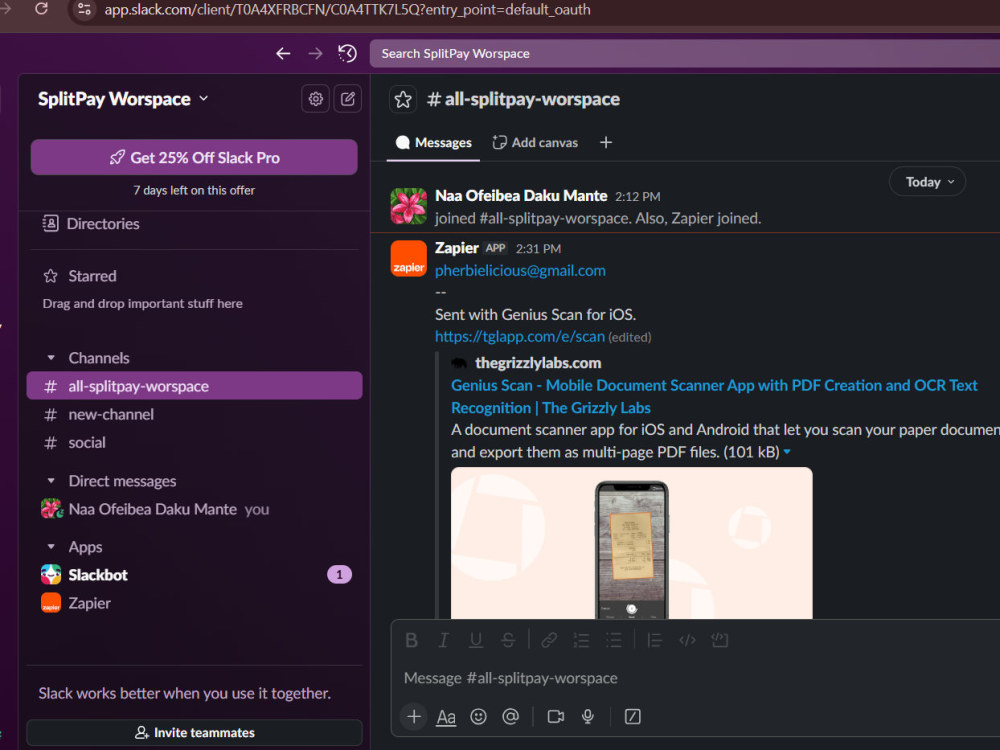
Task: Collapse the Channels section
Action: [x=51, y=358]
